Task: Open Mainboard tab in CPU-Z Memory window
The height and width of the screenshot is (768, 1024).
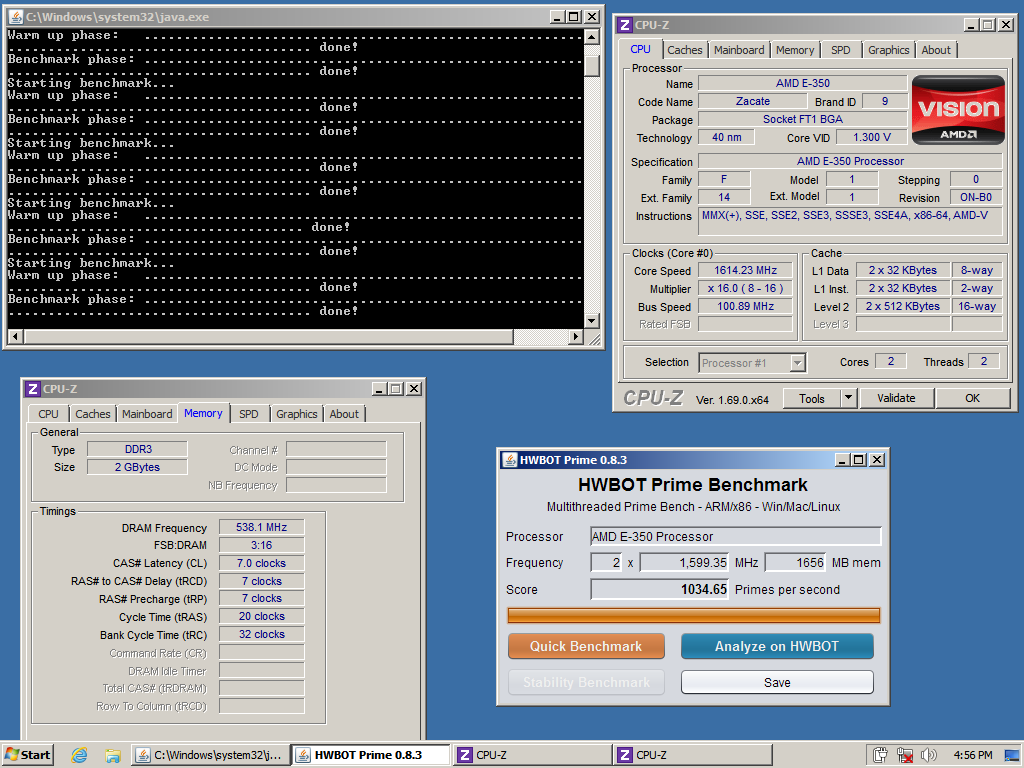Action: click(147, 414)
